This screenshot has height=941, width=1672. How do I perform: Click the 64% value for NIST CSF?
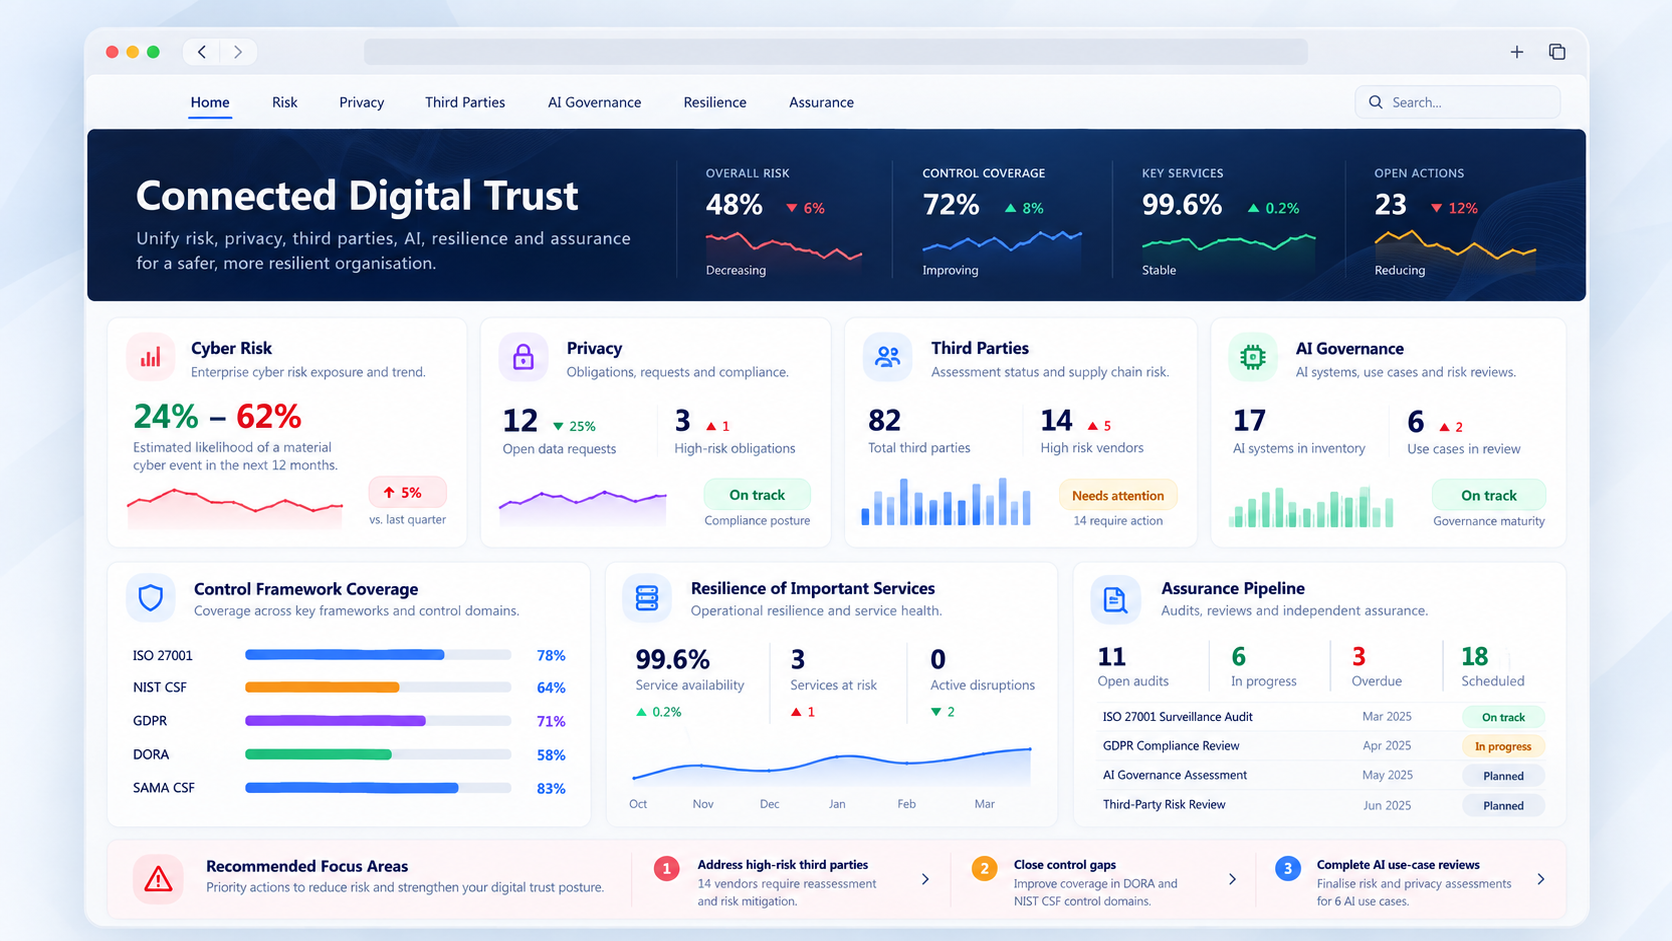pos(551,688)
